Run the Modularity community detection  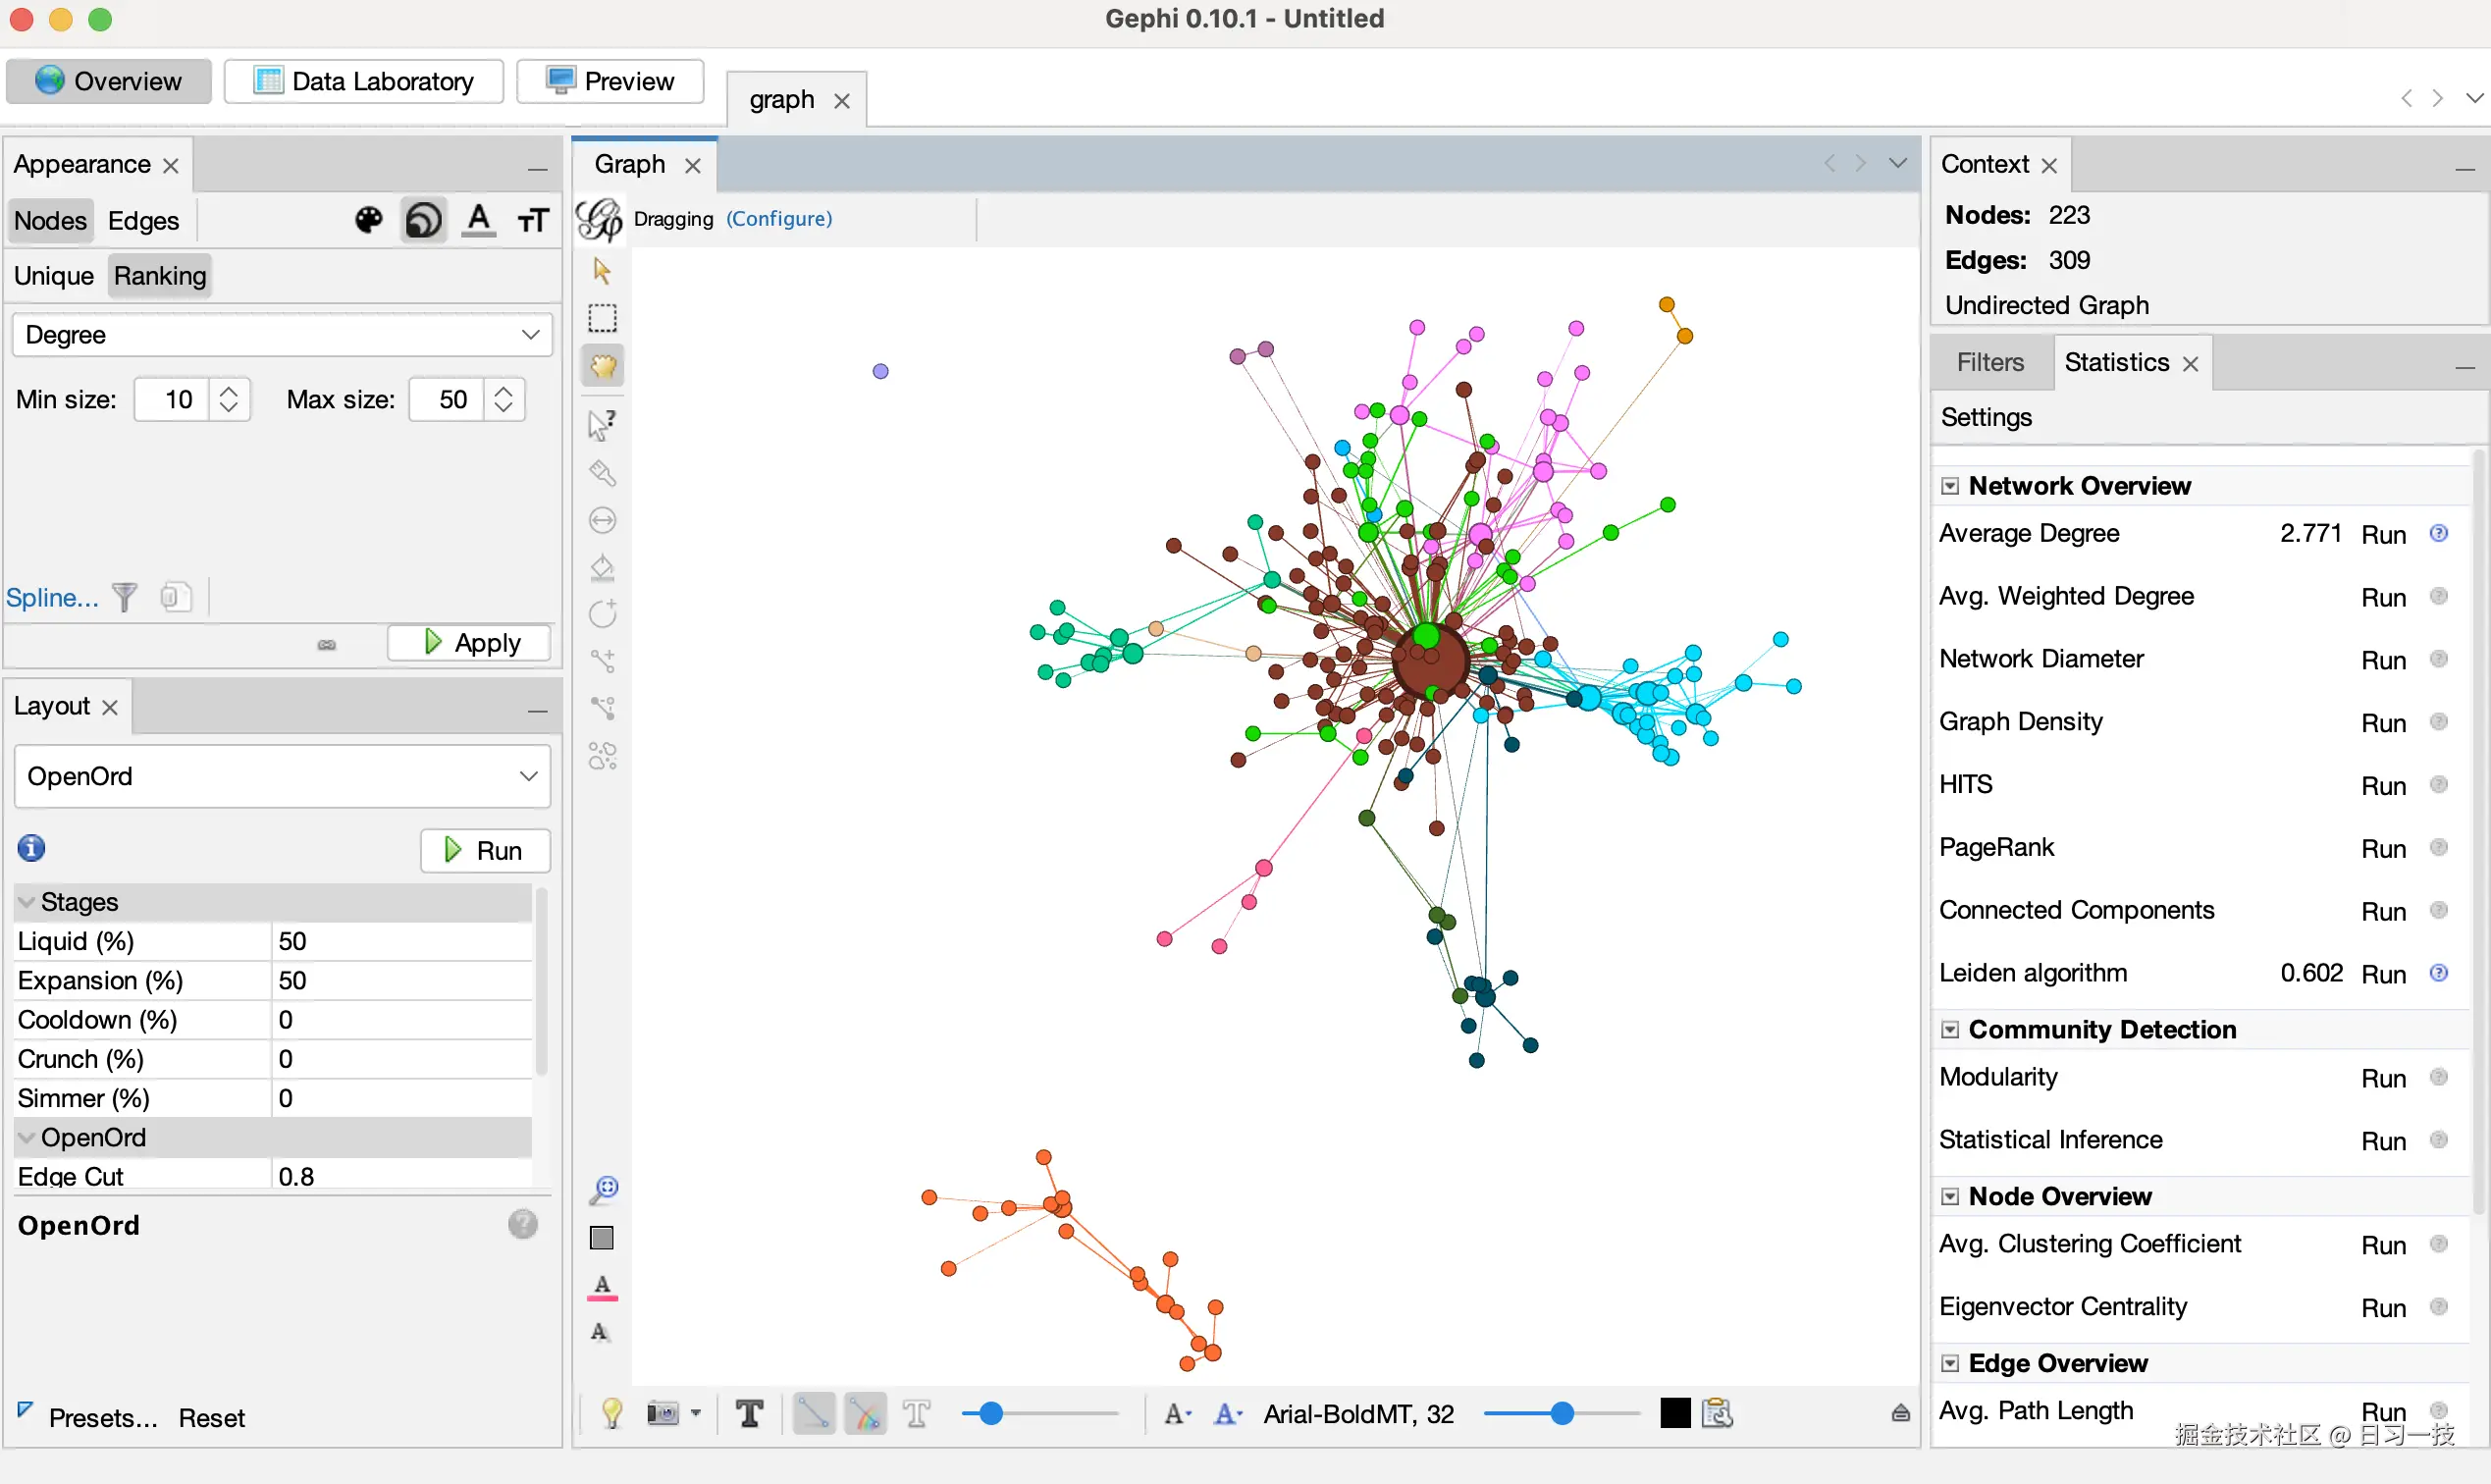(x=2383, y=1077)
